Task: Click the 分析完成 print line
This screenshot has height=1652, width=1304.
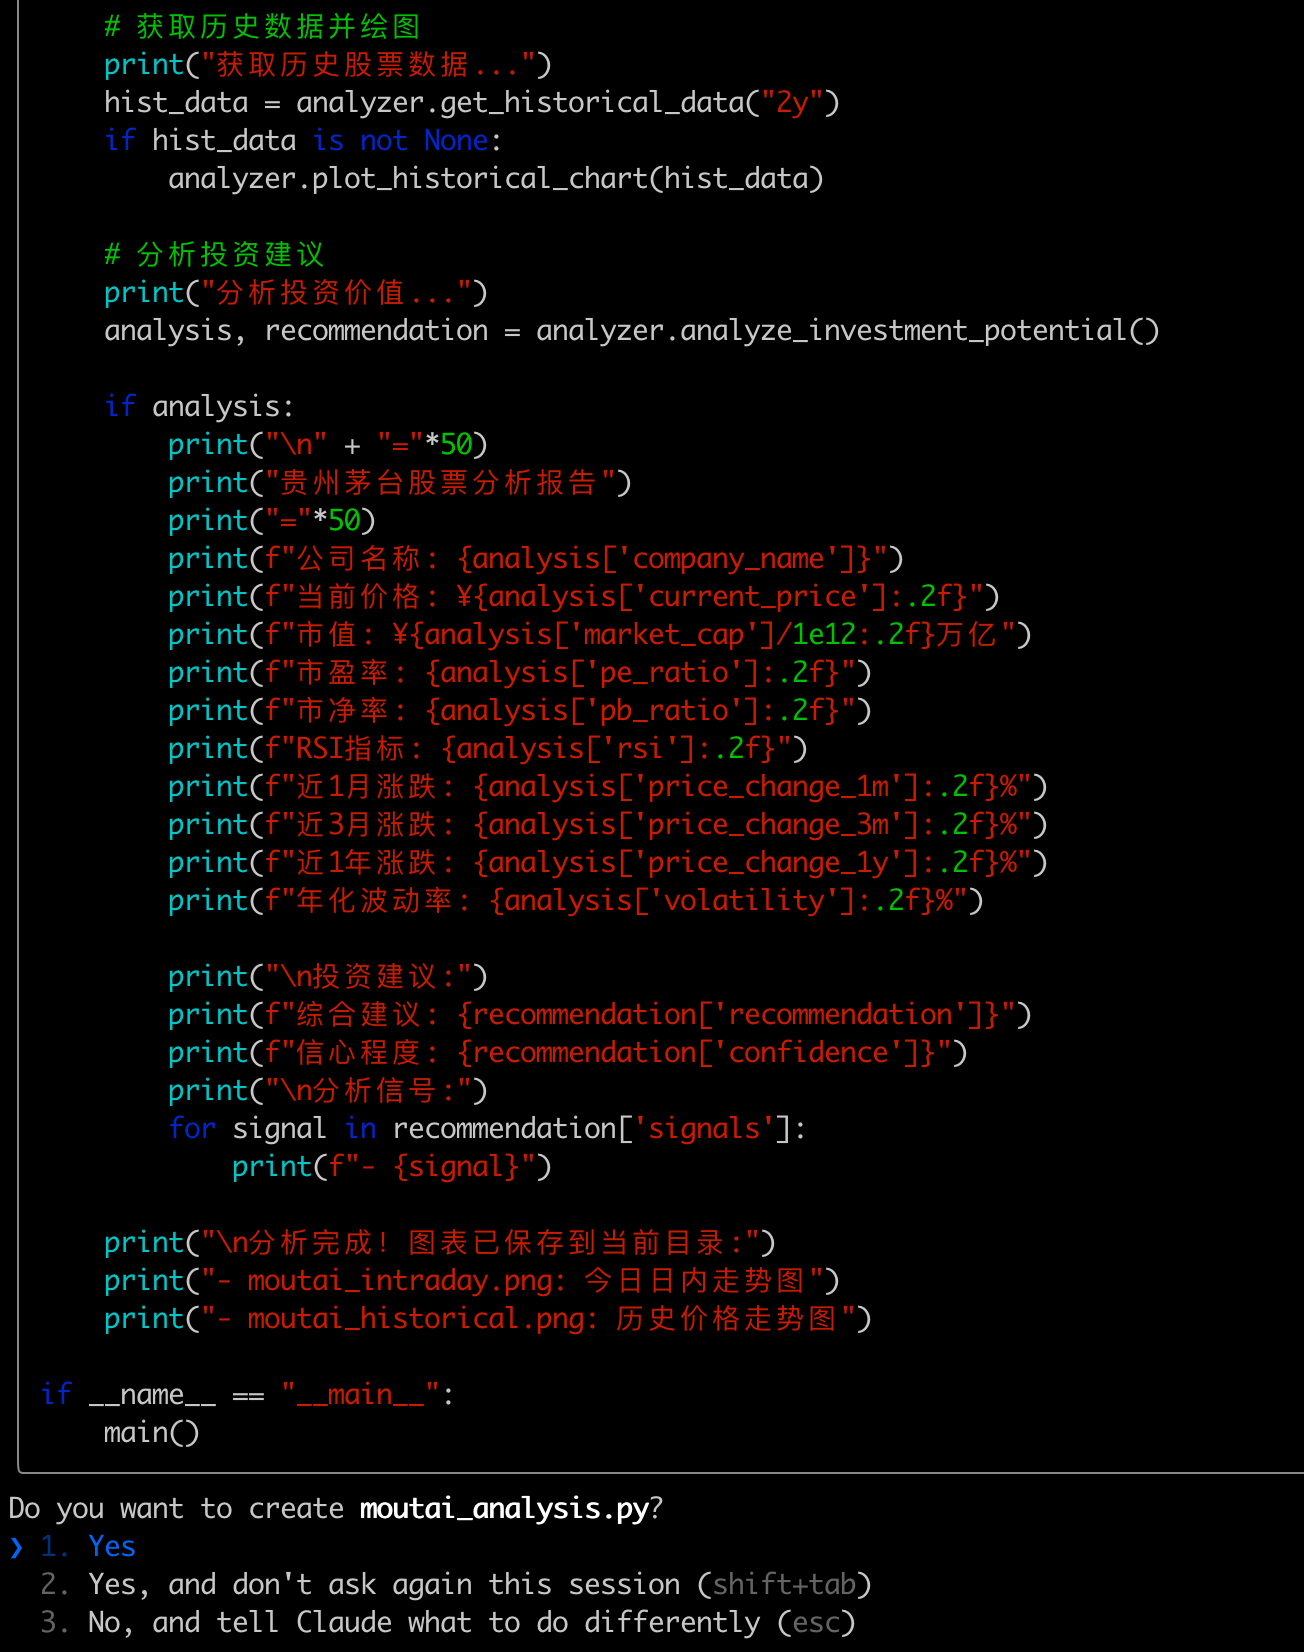Action: pos(440,1242)
